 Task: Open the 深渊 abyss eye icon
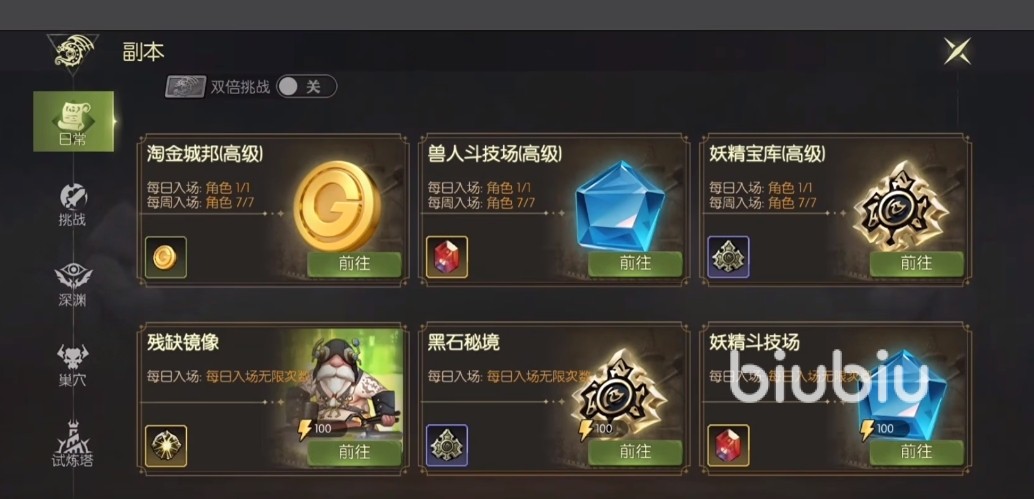[73, 285]
